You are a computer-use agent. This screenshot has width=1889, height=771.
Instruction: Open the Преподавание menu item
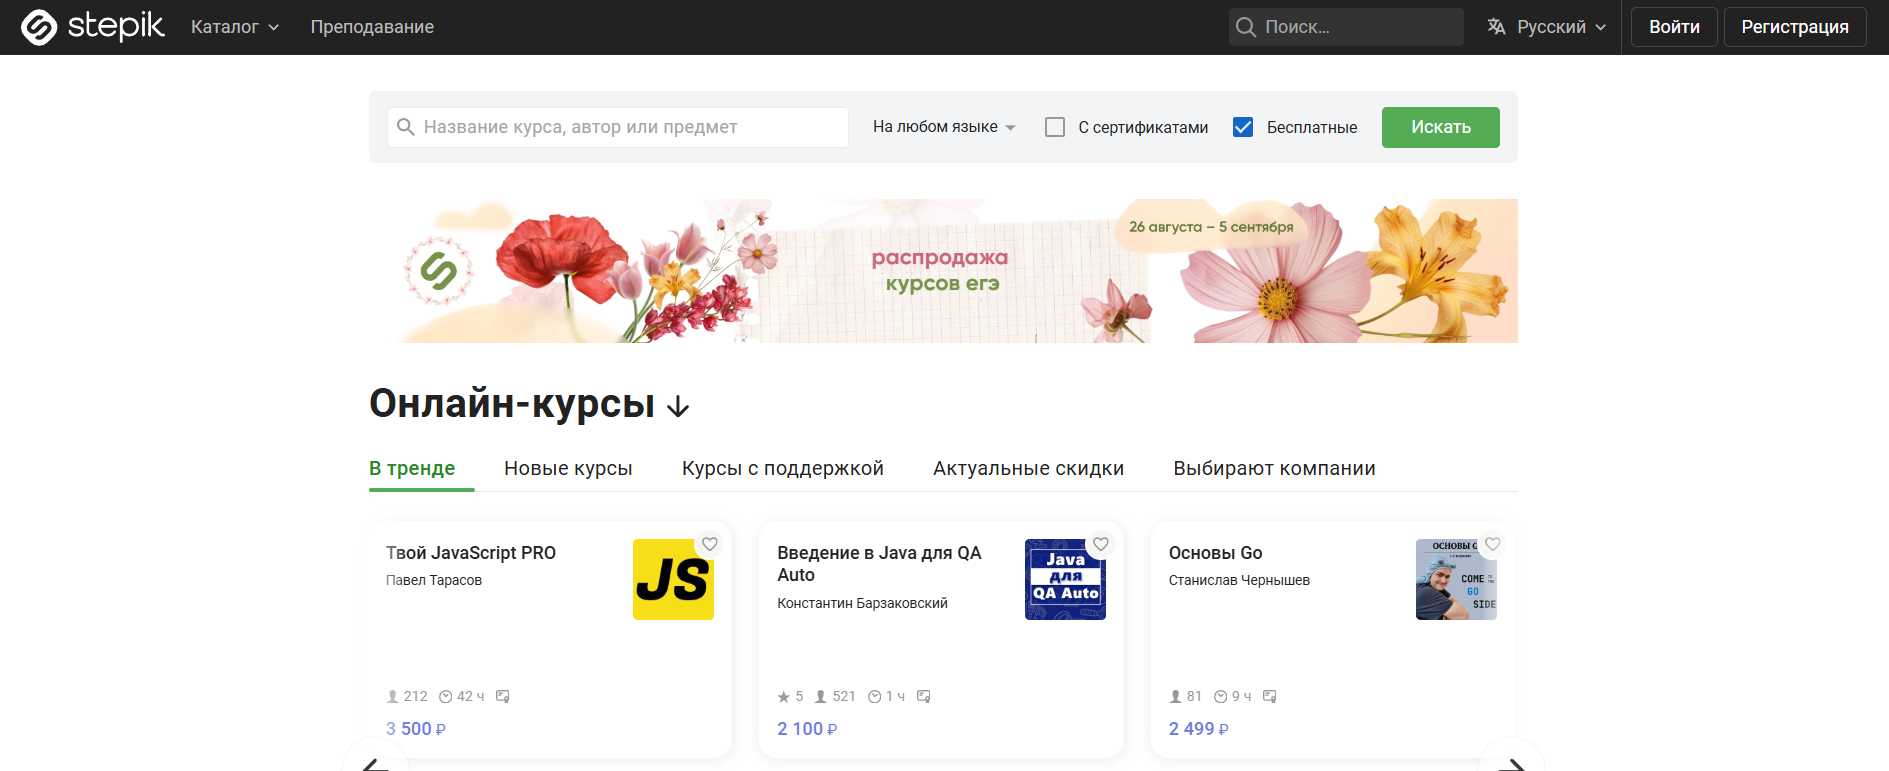point(372,27)
